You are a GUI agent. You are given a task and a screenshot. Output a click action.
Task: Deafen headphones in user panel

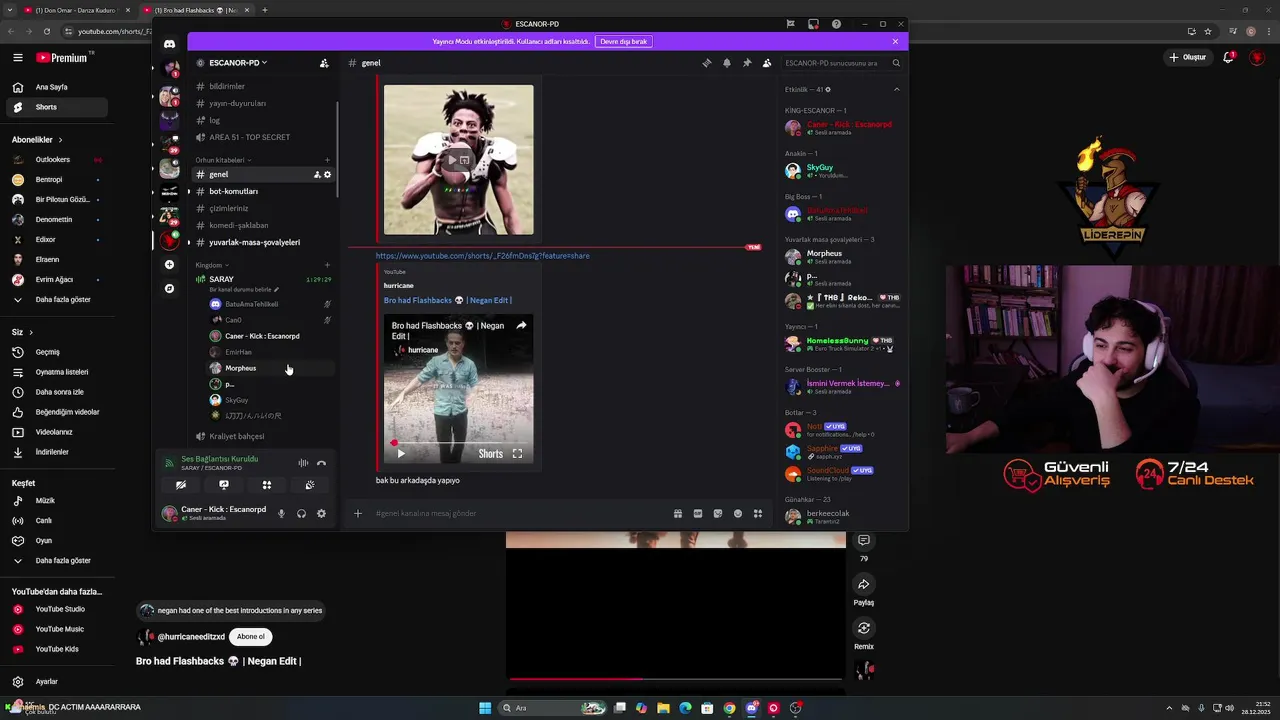coord(301,514)
